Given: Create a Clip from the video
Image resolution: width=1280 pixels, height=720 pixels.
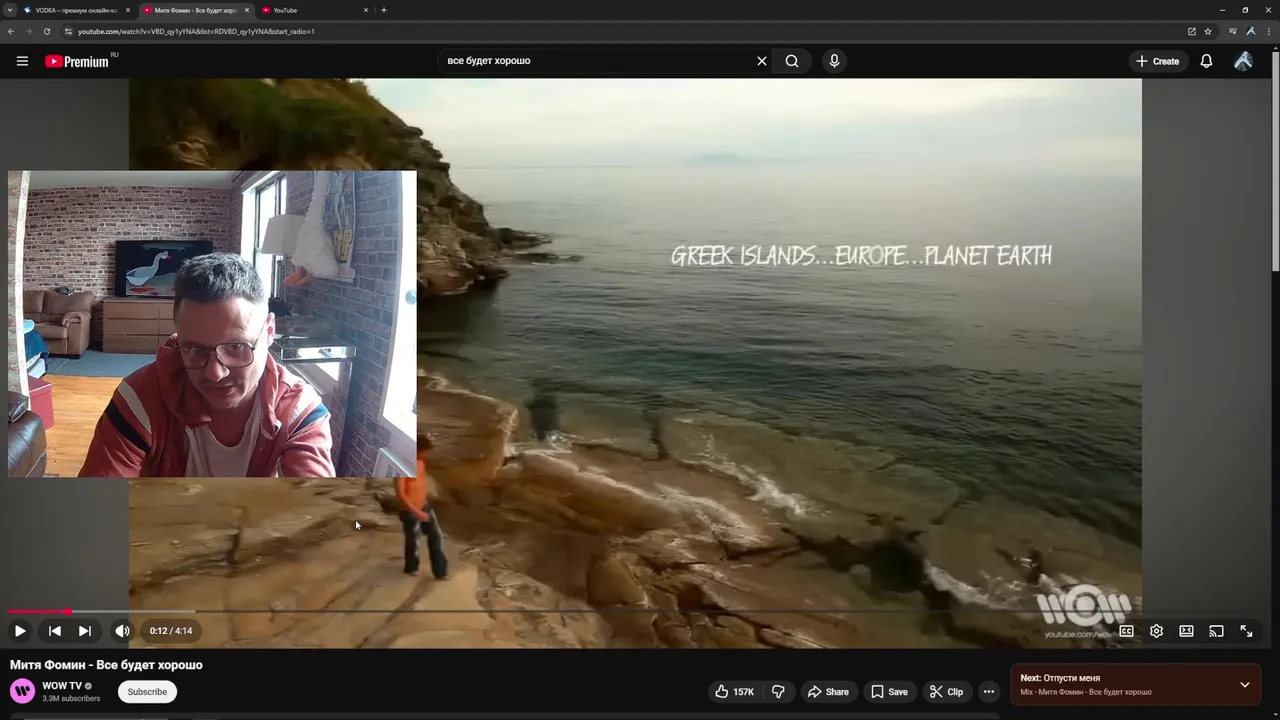Looking at the screenshot, I should 946,692.
